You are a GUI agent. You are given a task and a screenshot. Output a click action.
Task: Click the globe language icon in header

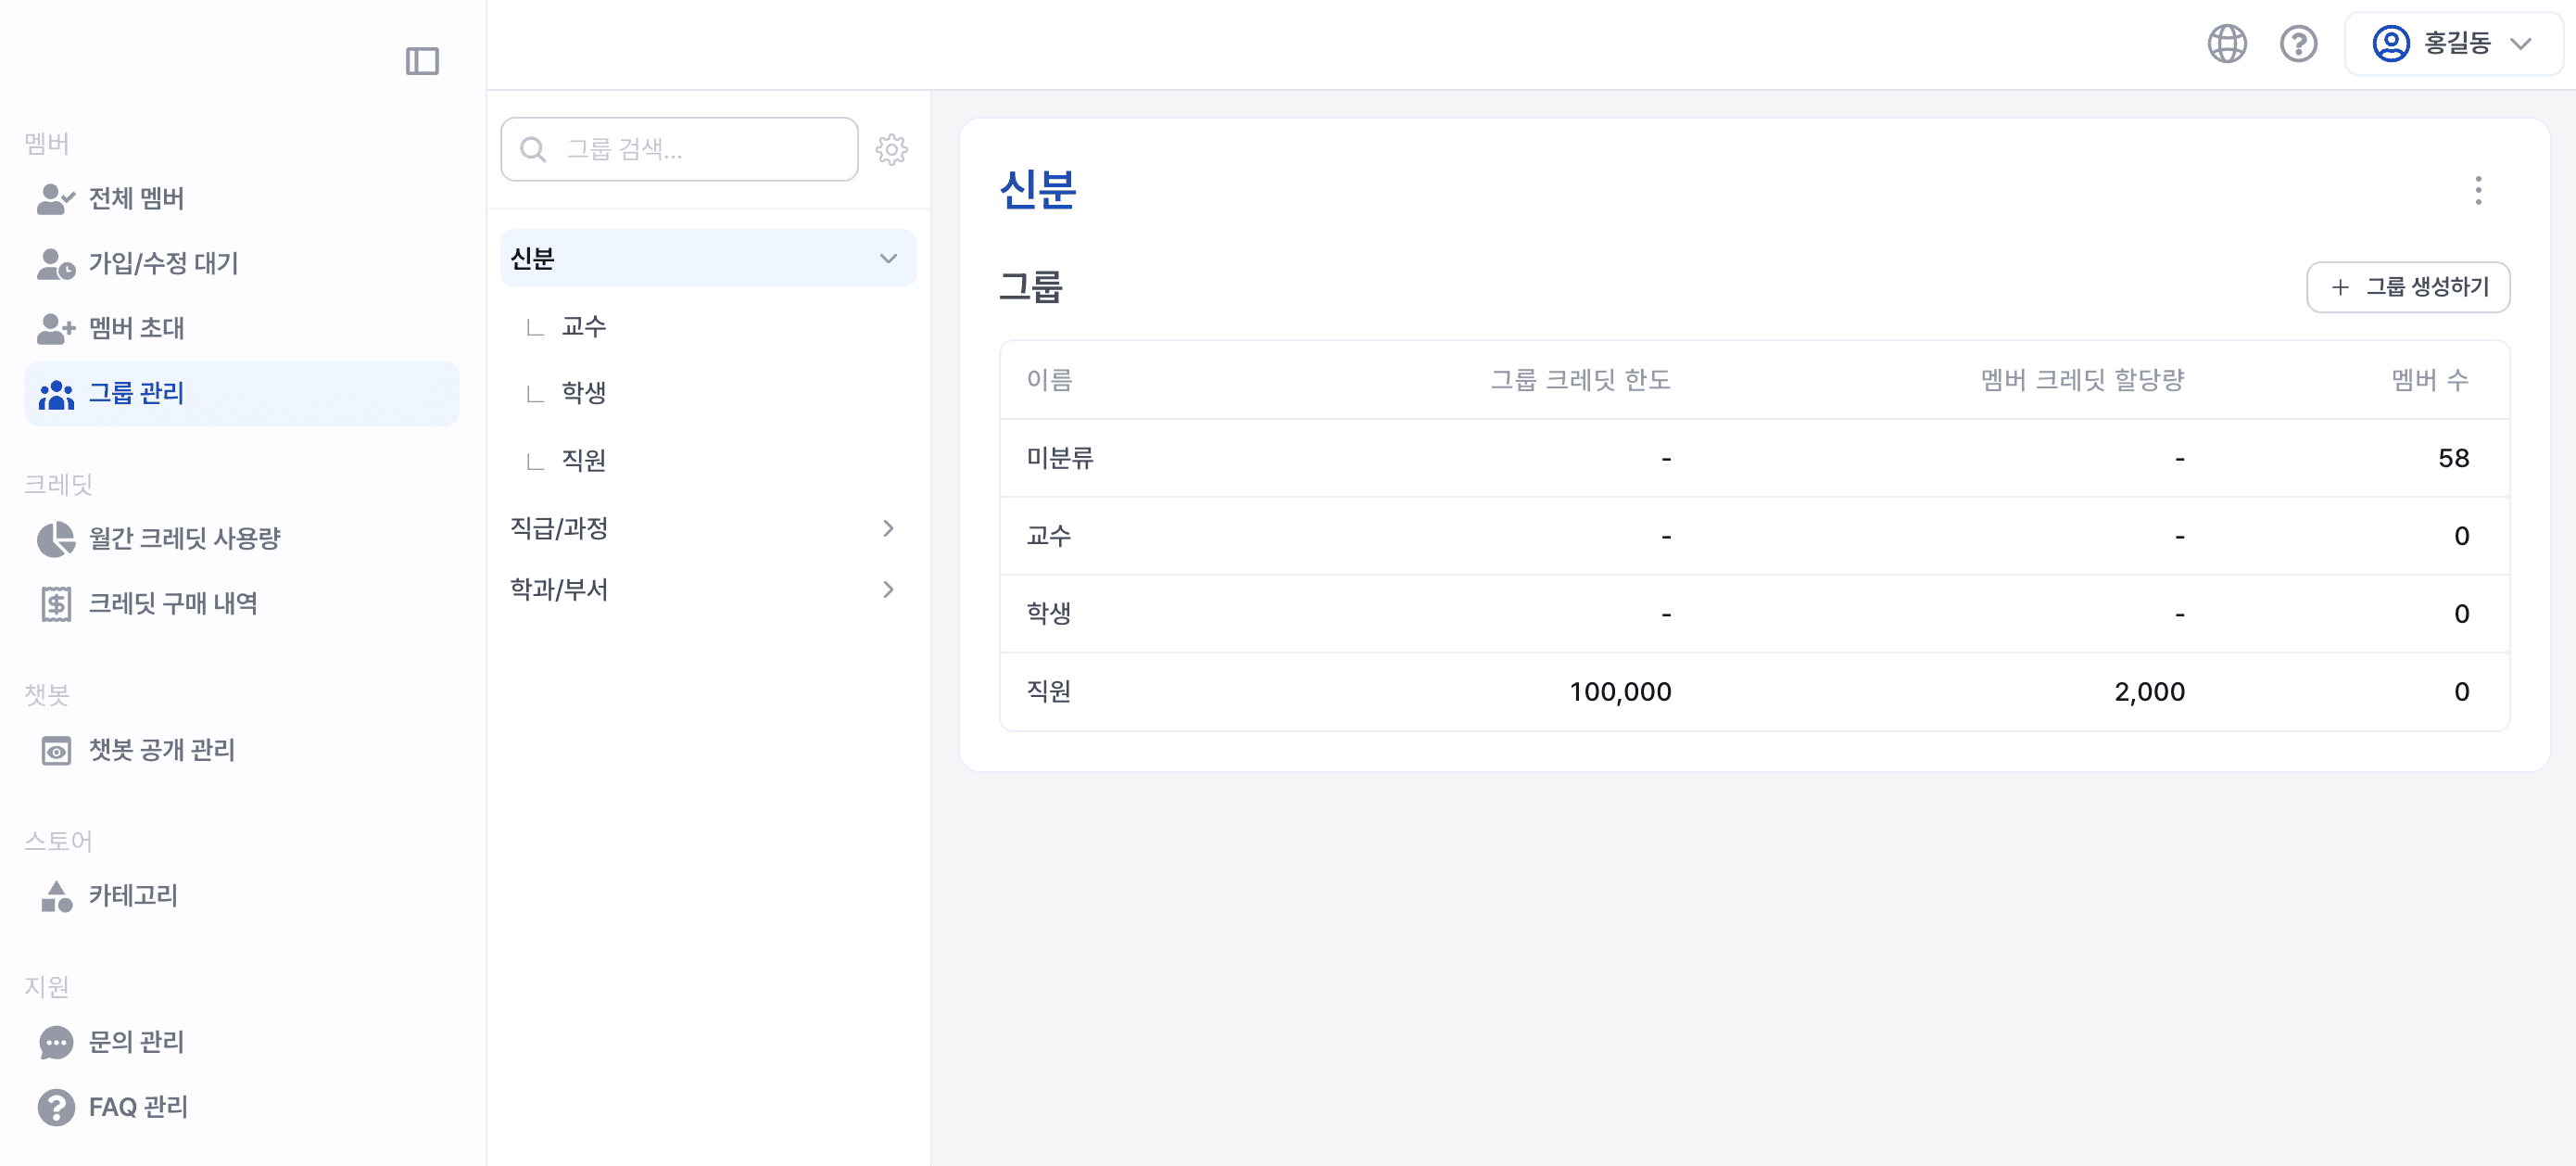click(2227, 43)
